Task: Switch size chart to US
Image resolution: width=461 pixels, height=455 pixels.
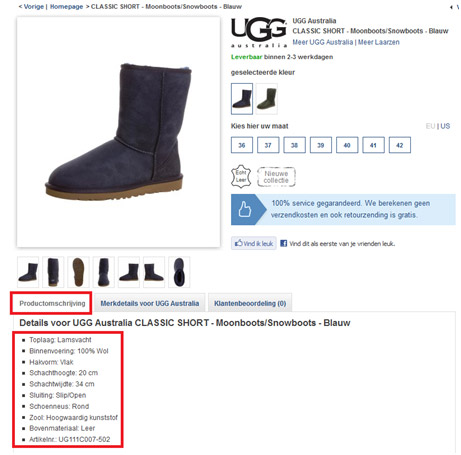Action: (x=445, y=126)
